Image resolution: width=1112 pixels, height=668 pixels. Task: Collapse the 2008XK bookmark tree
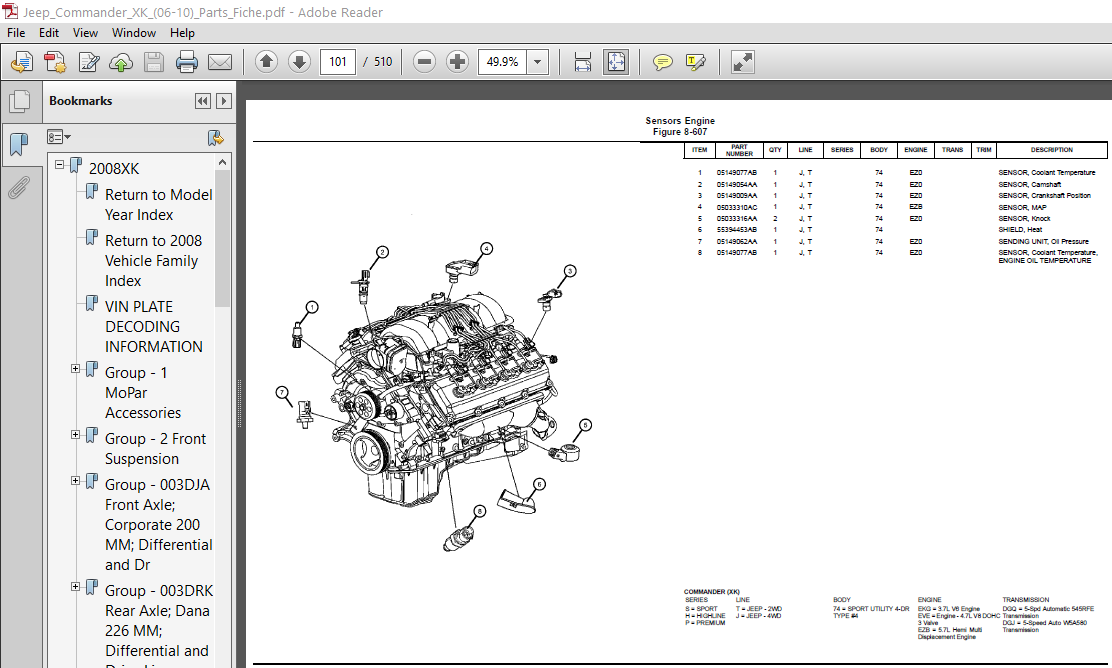click(x=60, y=165)
